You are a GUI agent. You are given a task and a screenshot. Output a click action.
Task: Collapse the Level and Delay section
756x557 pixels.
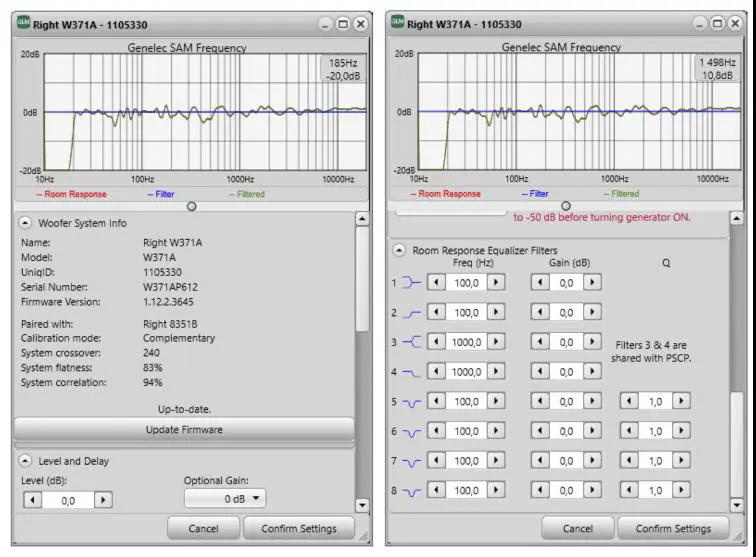[x=25, y=461]
